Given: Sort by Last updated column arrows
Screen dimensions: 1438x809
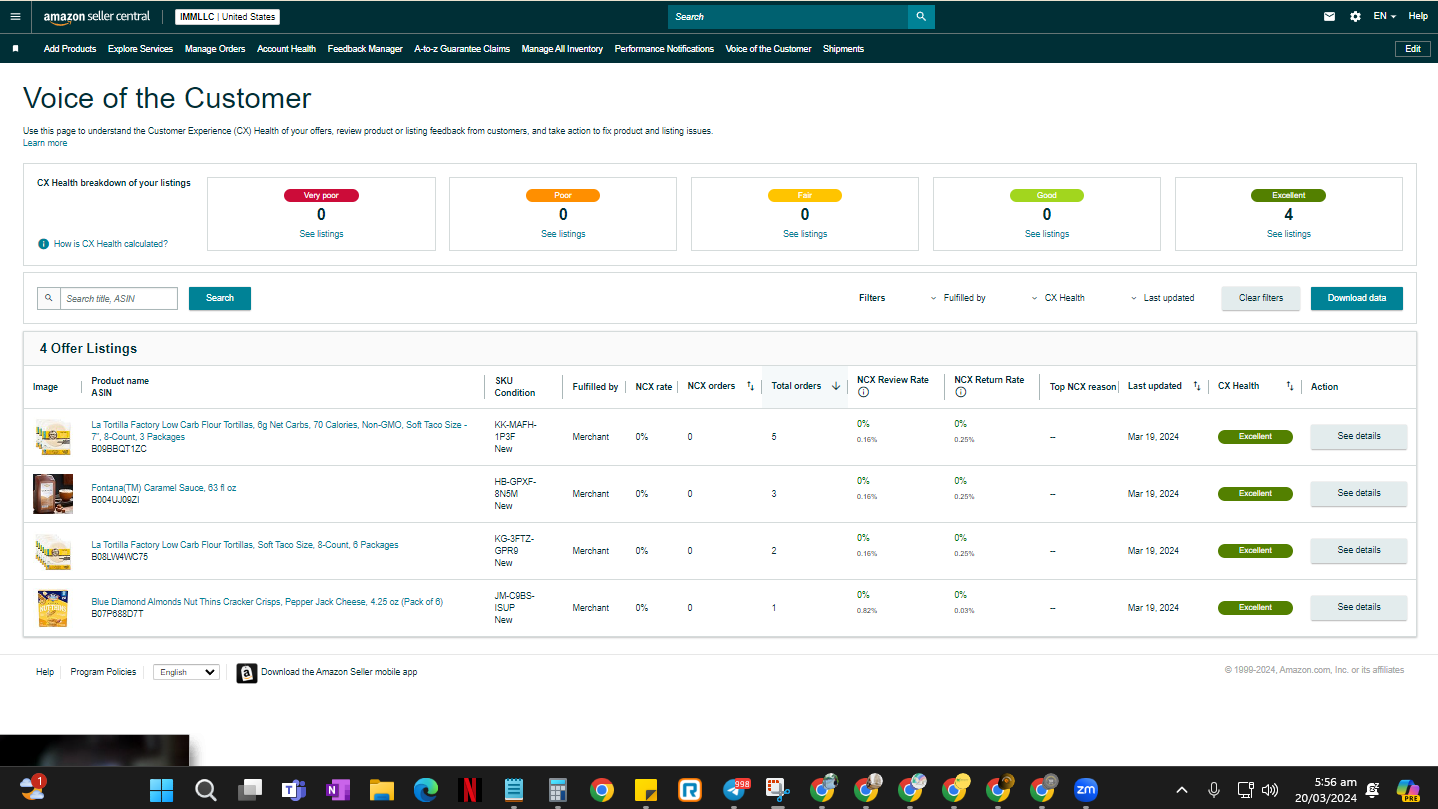Looking at the screenshot, I should (x=1197, y=386).
